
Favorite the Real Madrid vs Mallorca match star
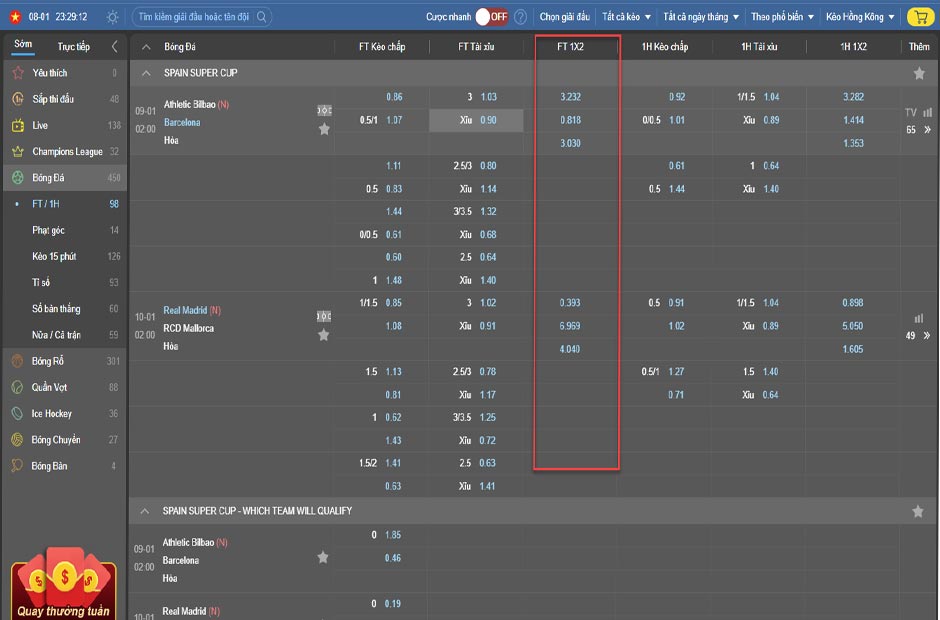(324, 335)
